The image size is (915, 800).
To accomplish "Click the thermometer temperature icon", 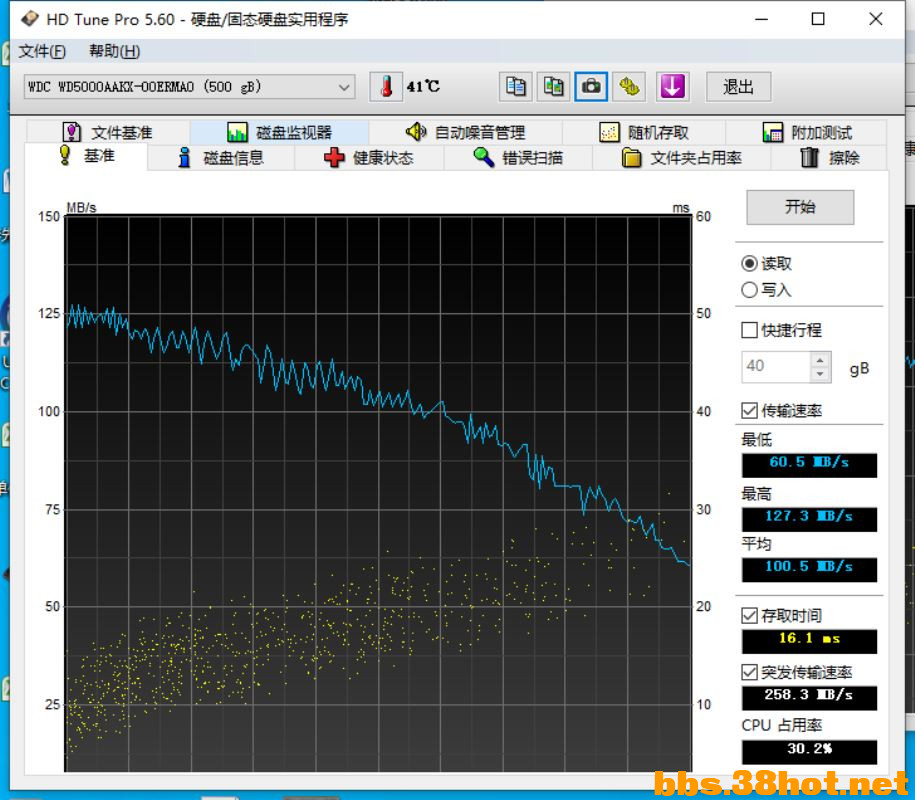I will coord(386,87).
